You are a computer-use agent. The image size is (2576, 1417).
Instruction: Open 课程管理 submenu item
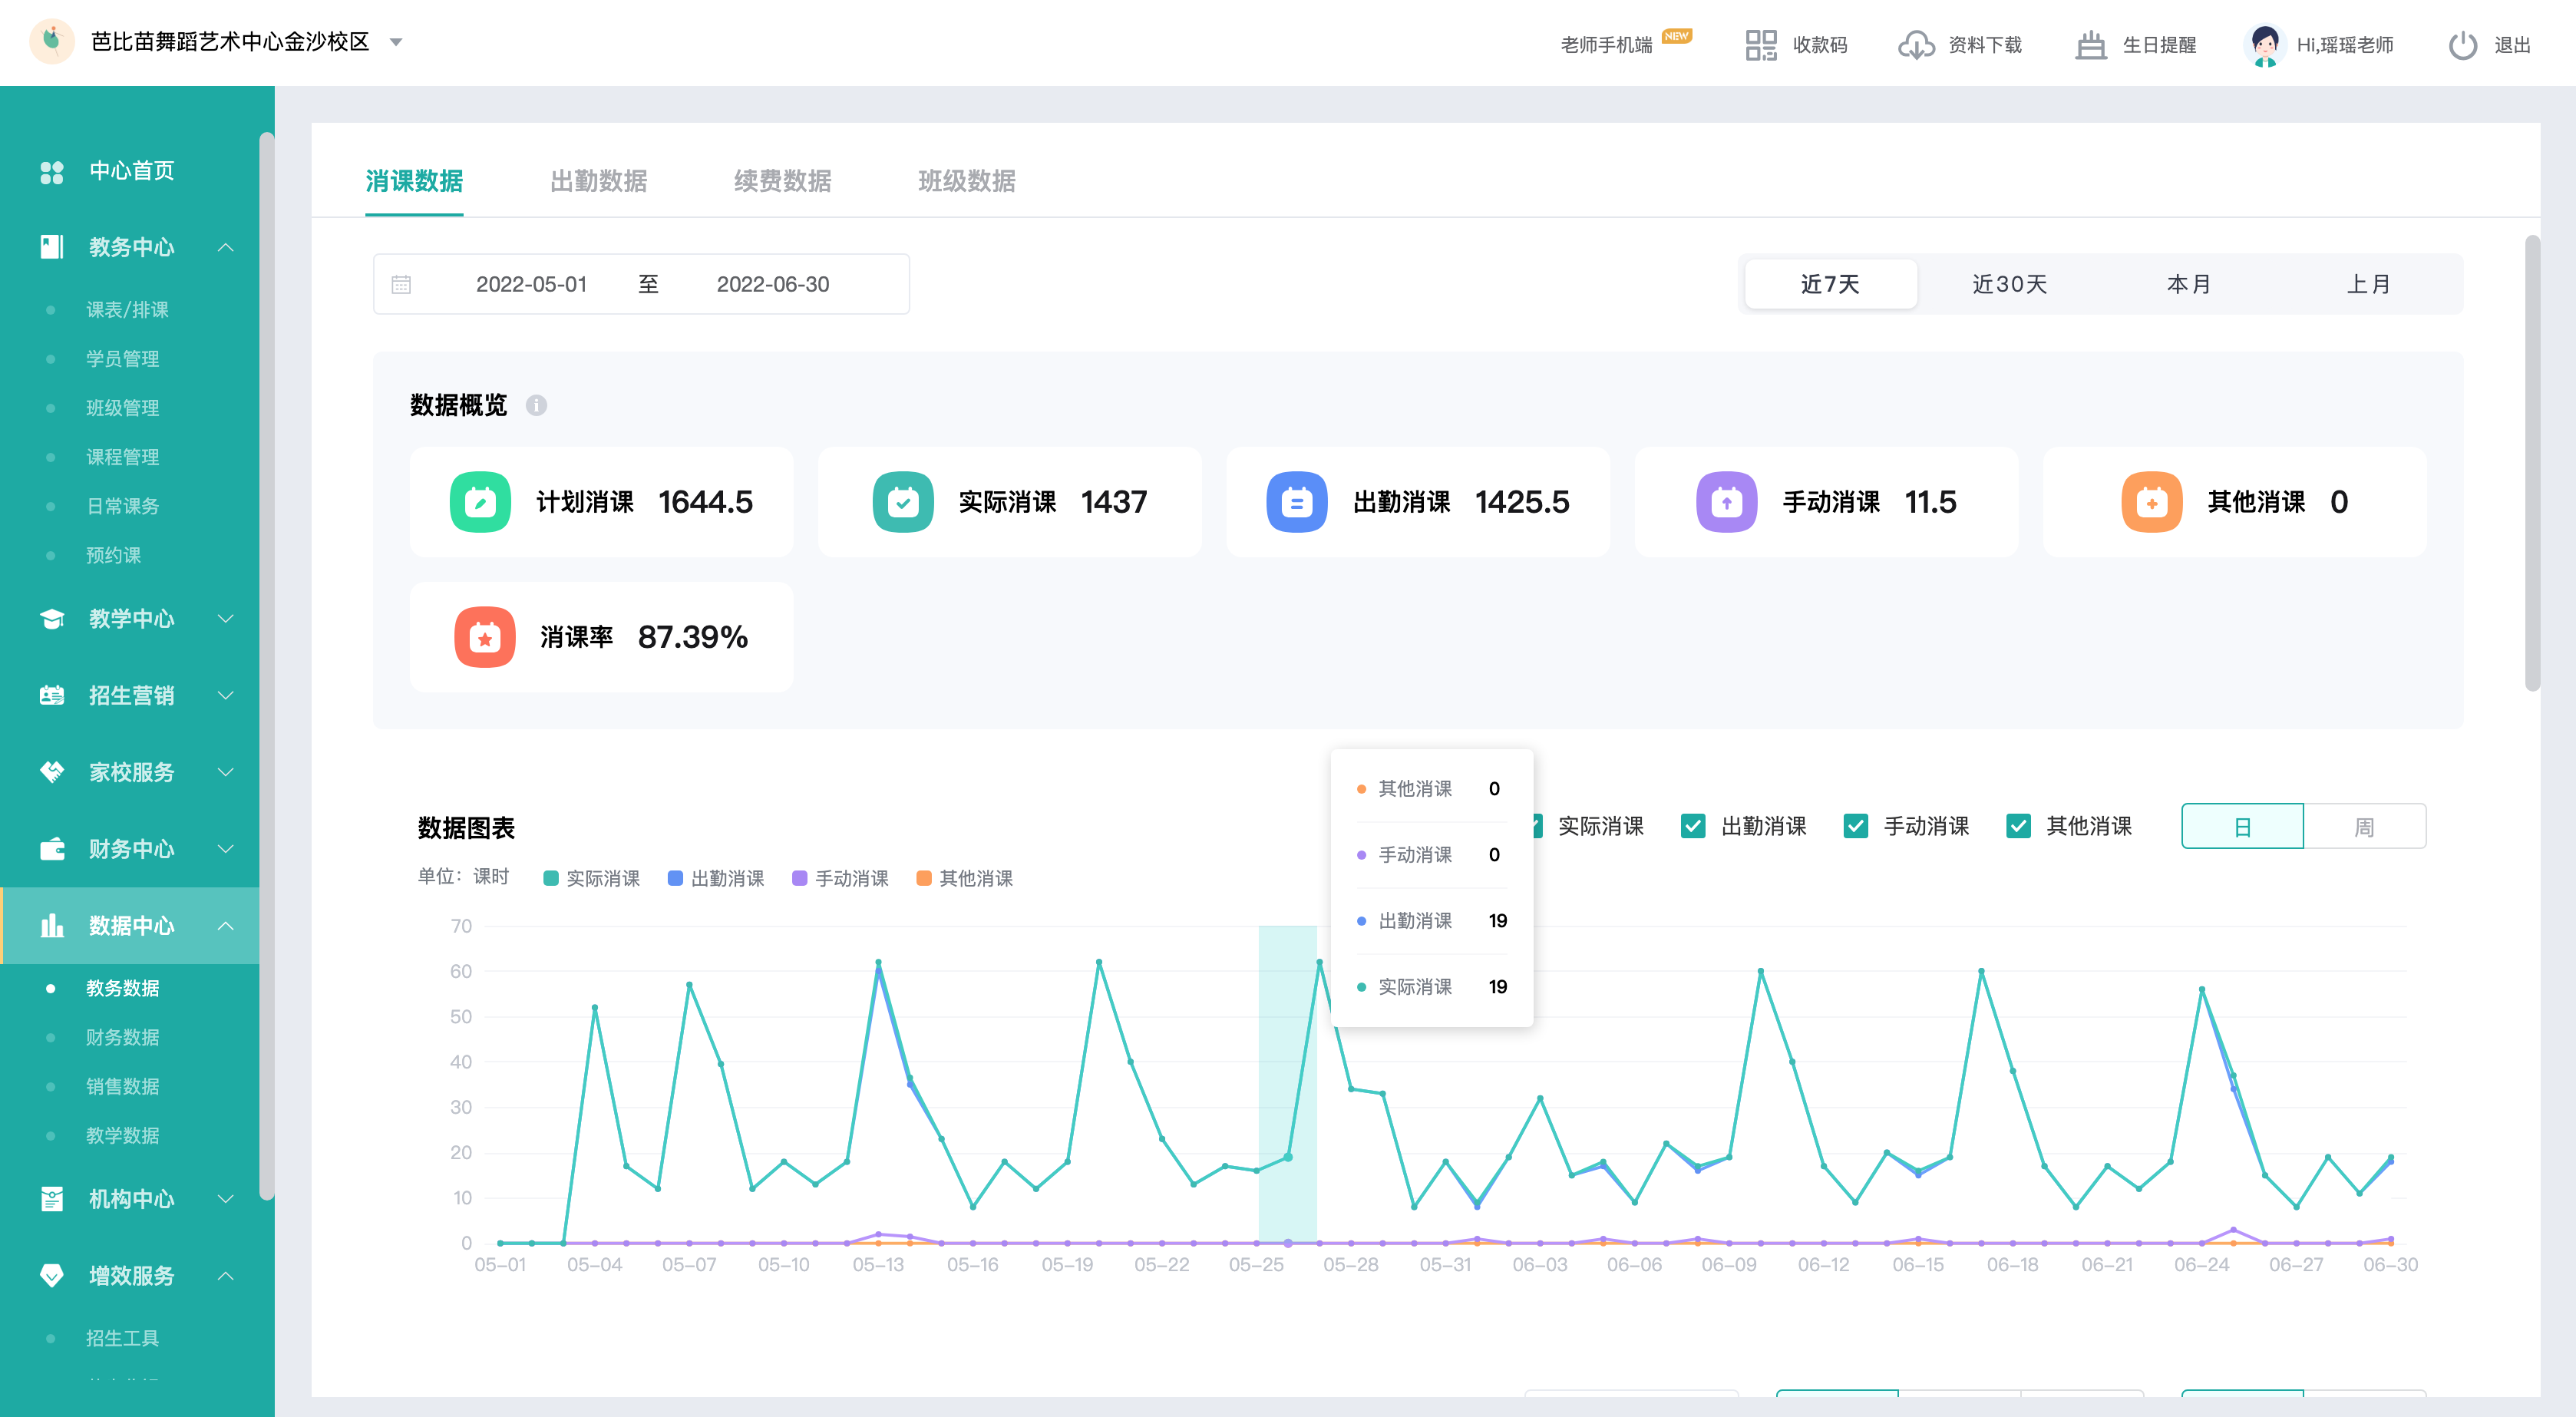[x=122, y=457]
